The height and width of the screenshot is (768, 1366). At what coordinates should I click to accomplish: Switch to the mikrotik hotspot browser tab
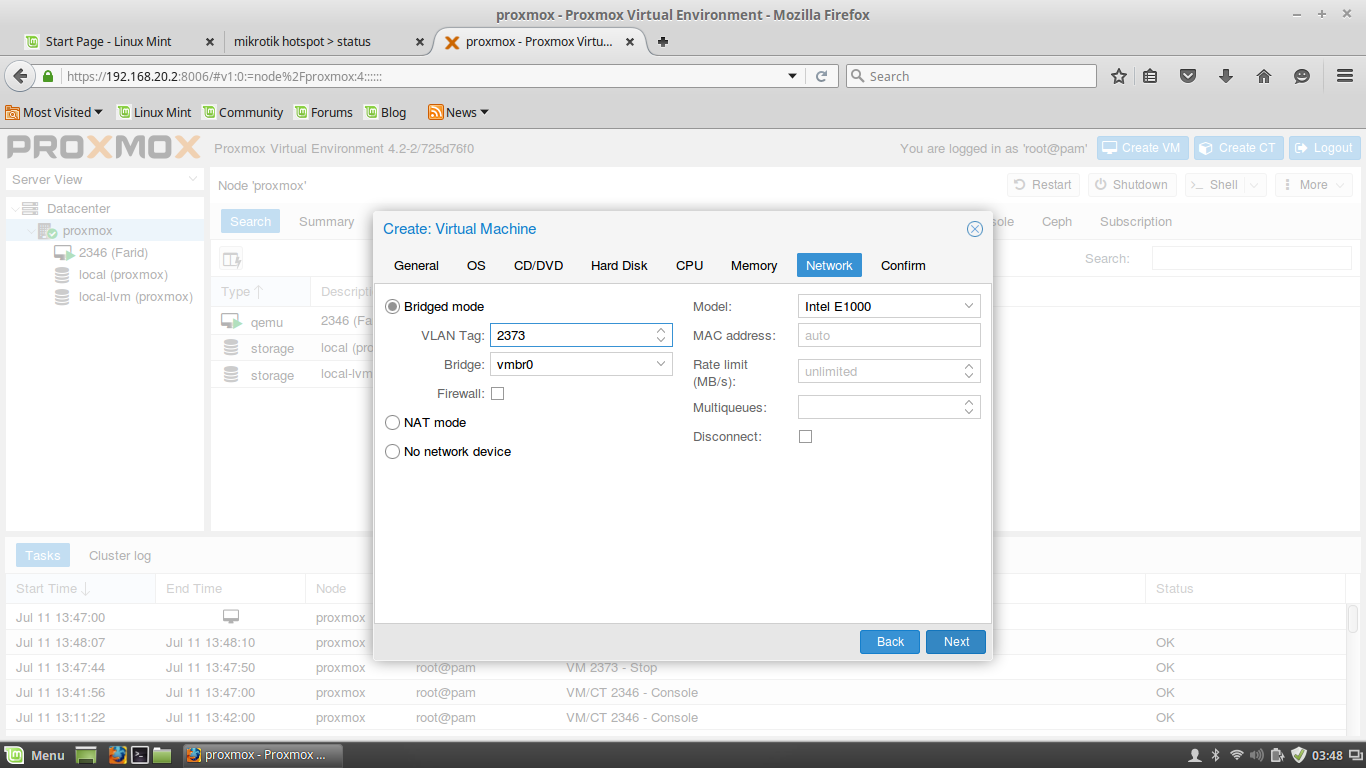click(x=324, y=42)
